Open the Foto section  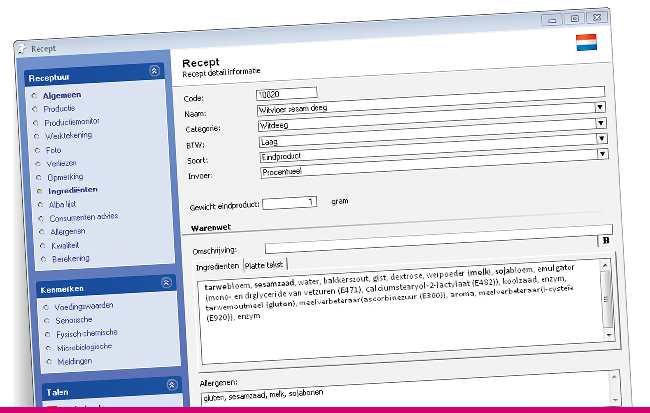point(53,150)
